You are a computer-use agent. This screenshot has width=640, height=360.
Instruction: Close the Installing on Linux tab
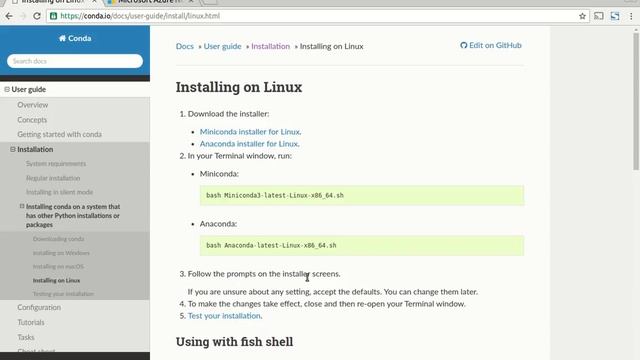[94, 2]
